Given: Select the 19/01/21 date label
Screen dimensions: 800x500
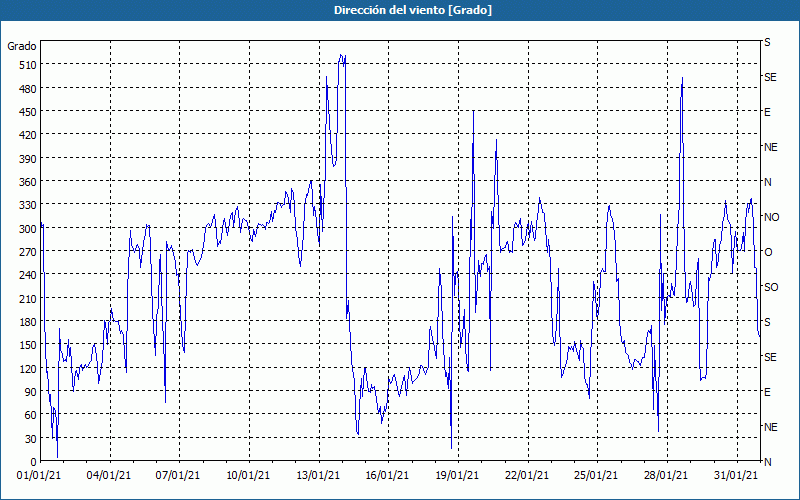Looking at the screenshot, I should (x=457, y=476).
